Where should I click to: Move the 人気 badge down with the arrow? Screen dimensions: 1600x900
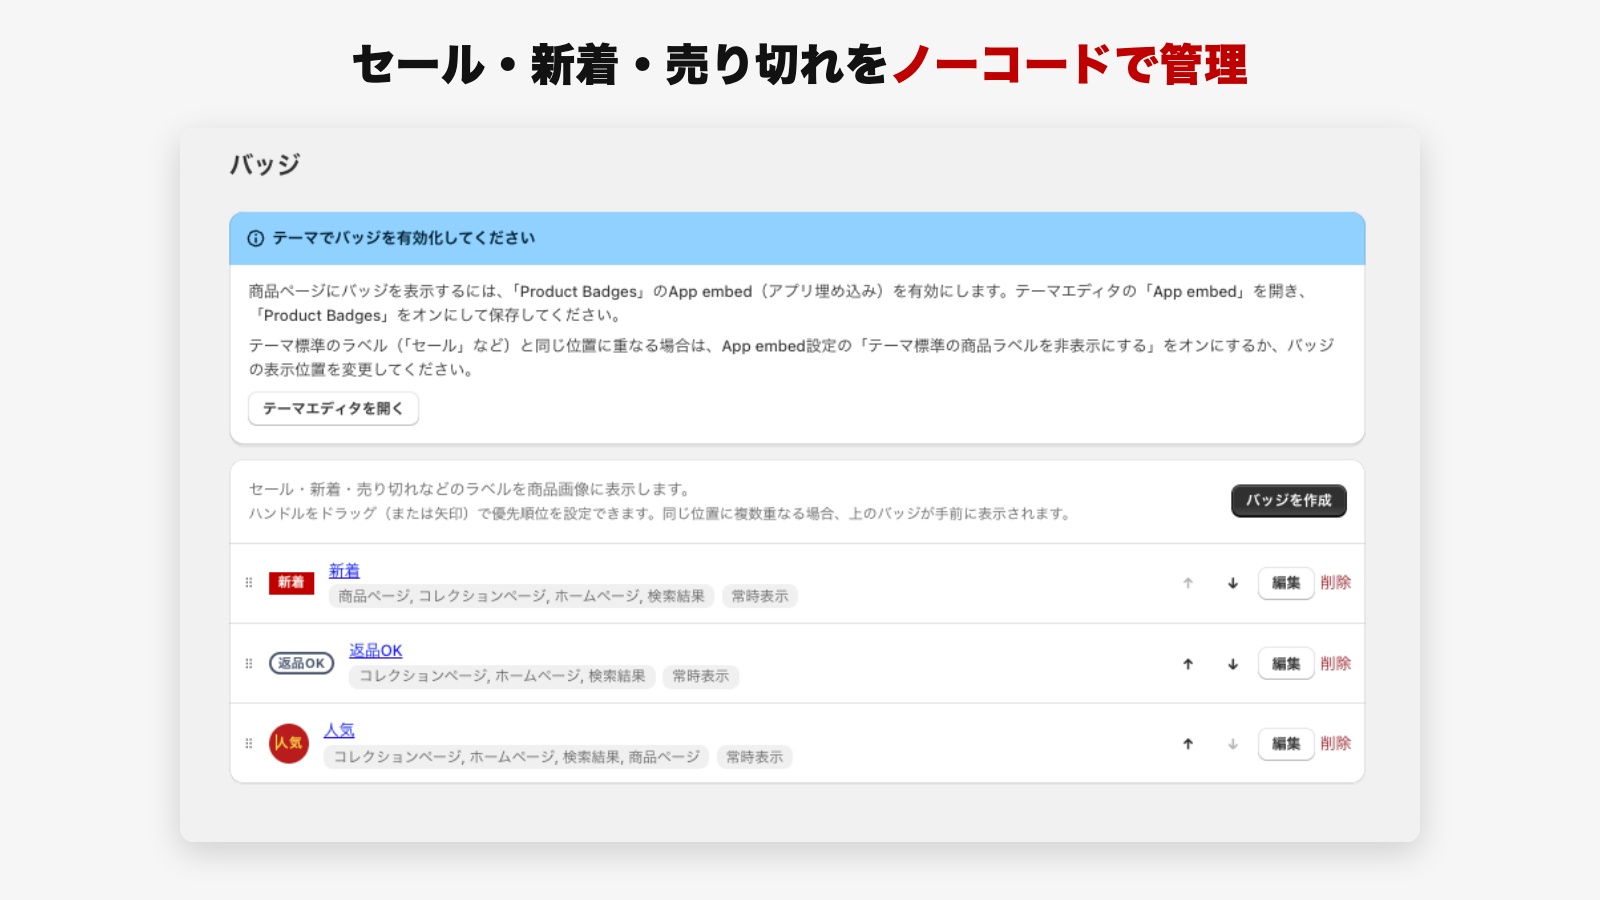[1233, 744]
